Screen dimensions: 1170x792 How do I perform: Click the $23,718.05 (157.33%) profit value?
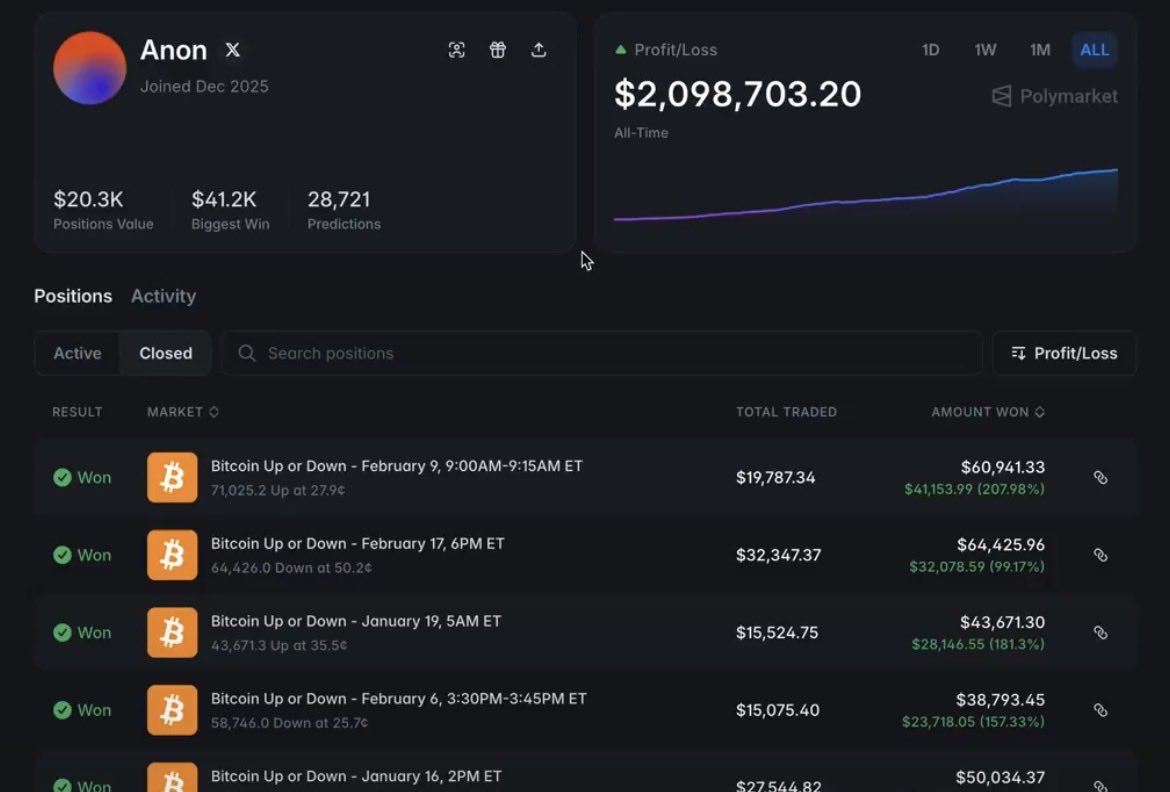click(x=973, y=722)
